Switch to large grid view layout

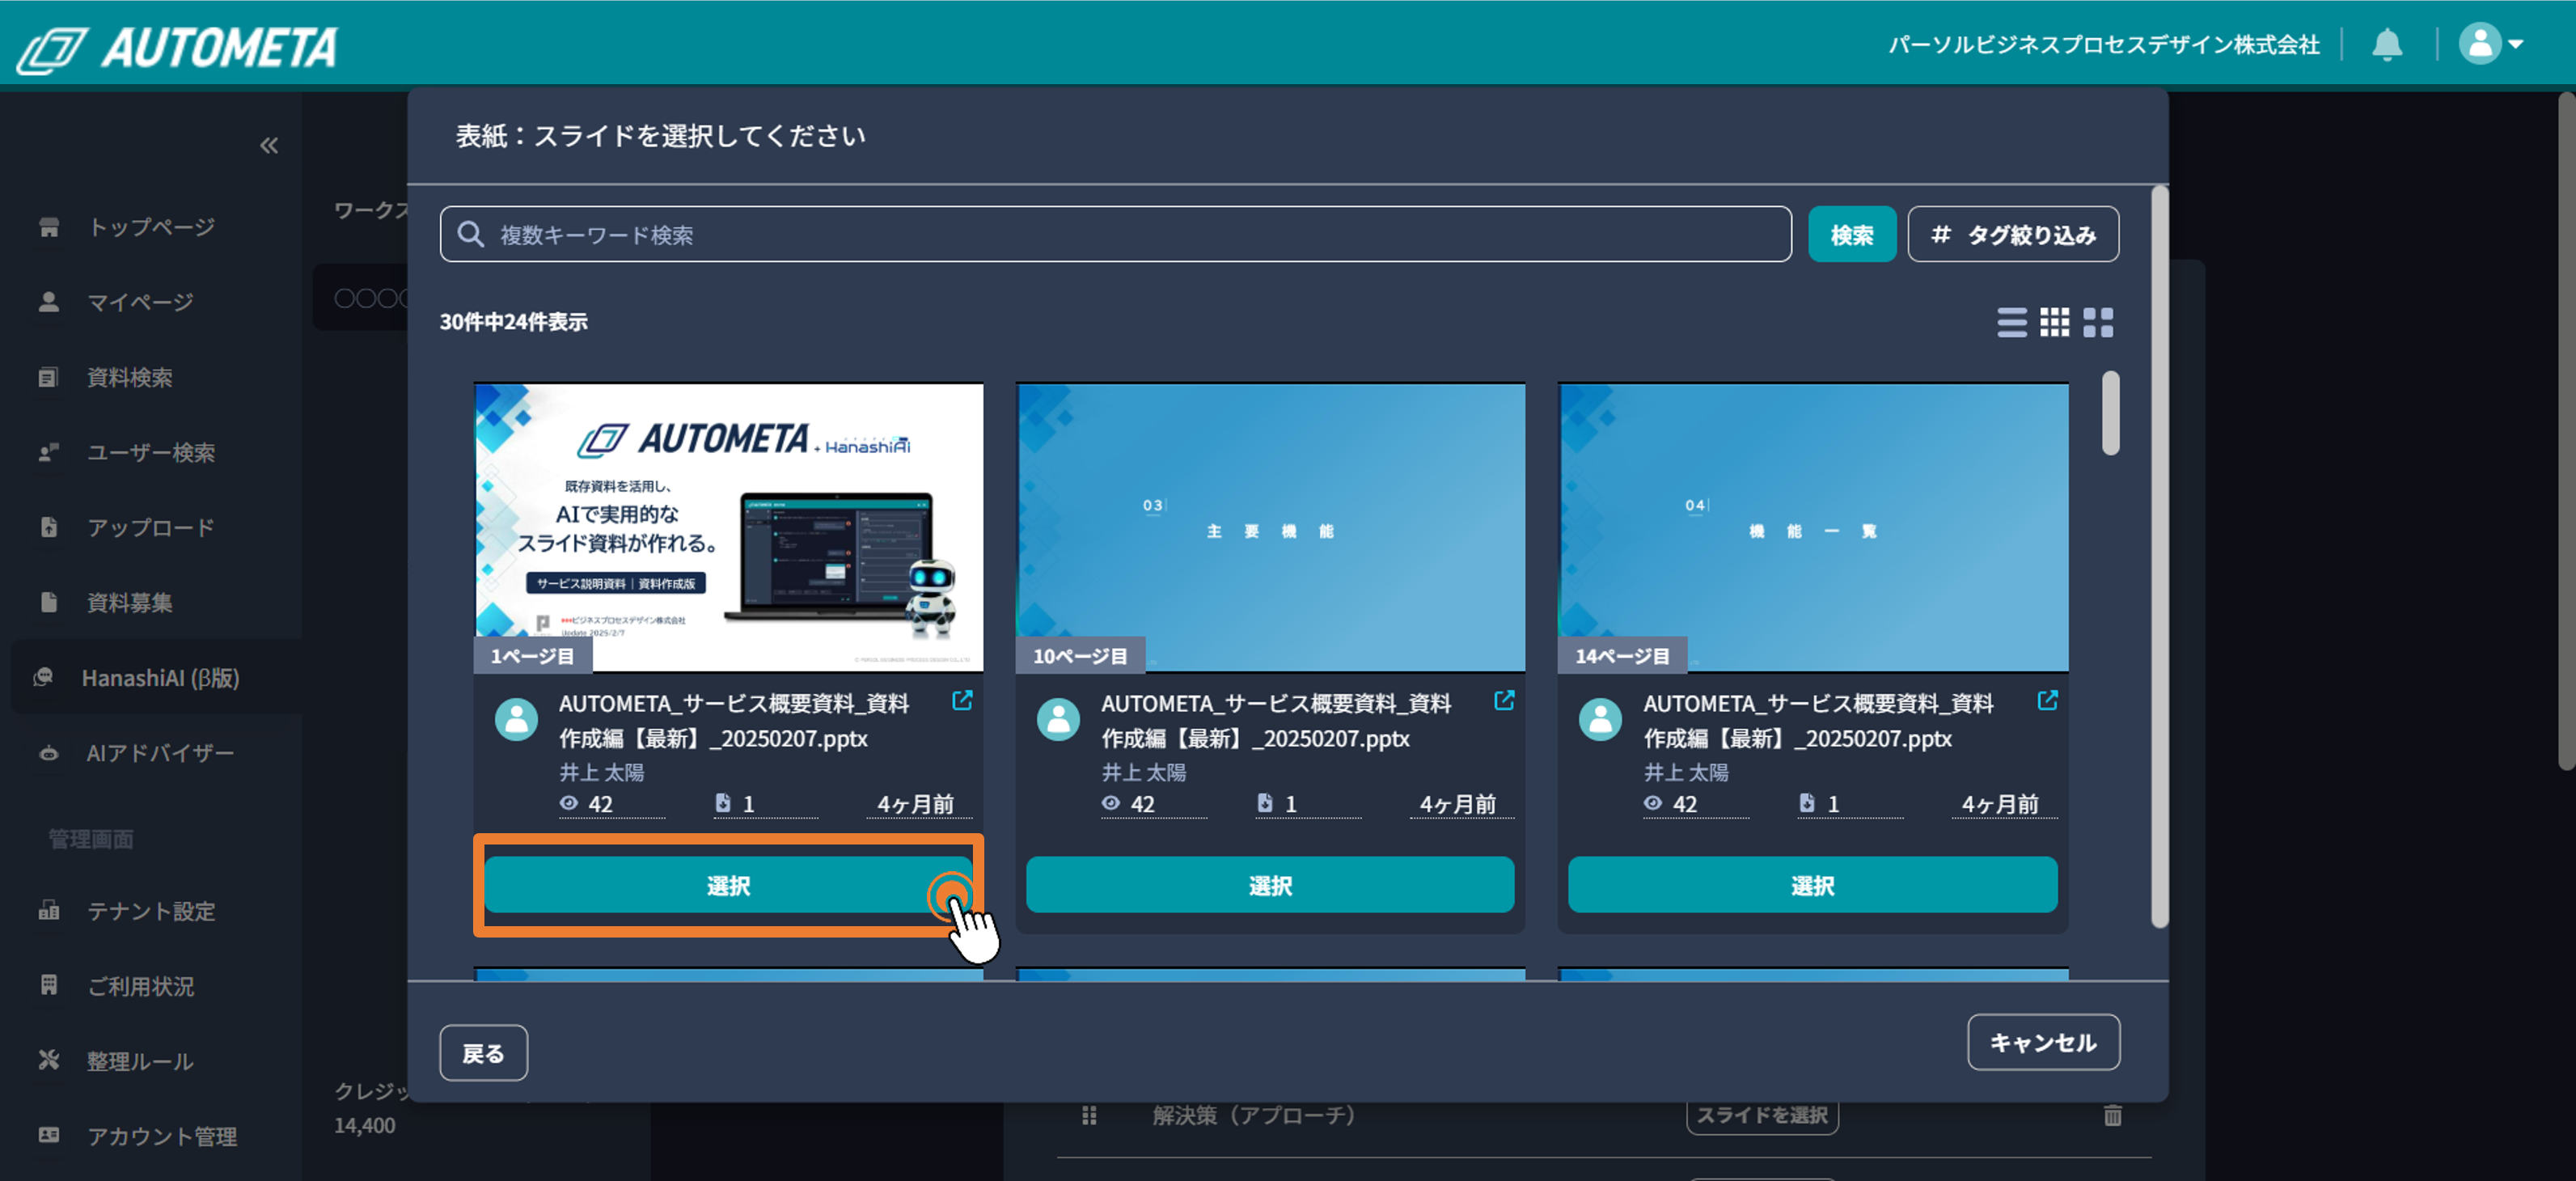[x=2098, y=322]
